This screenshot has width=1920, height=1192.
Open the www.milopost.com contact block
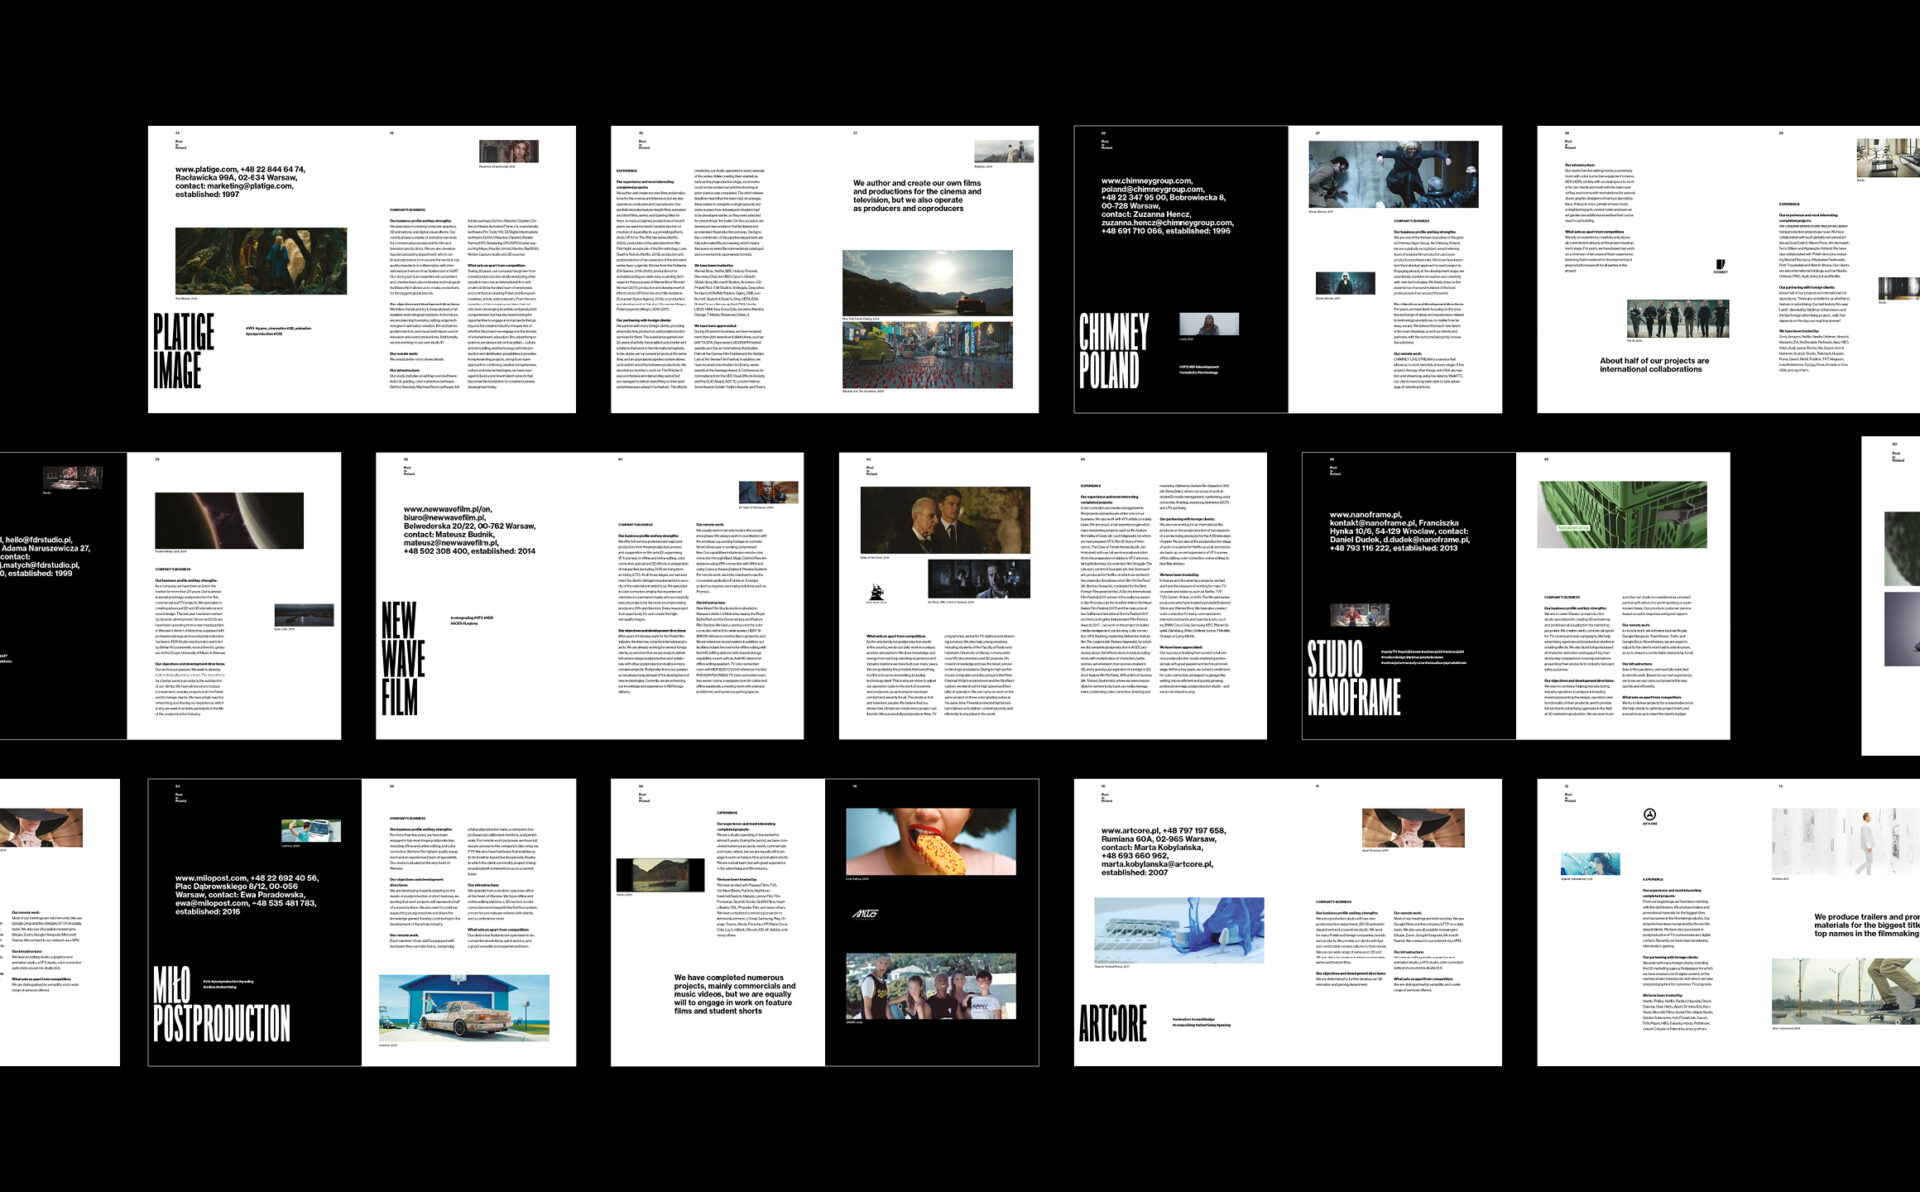[x=246, y=894]
